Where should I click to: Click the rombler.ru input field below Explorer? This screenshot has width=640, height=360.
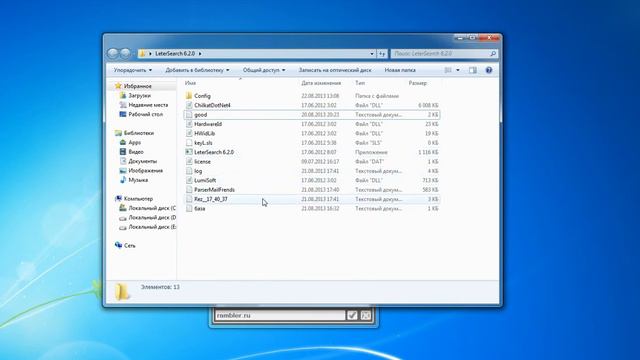coord(280,316)
